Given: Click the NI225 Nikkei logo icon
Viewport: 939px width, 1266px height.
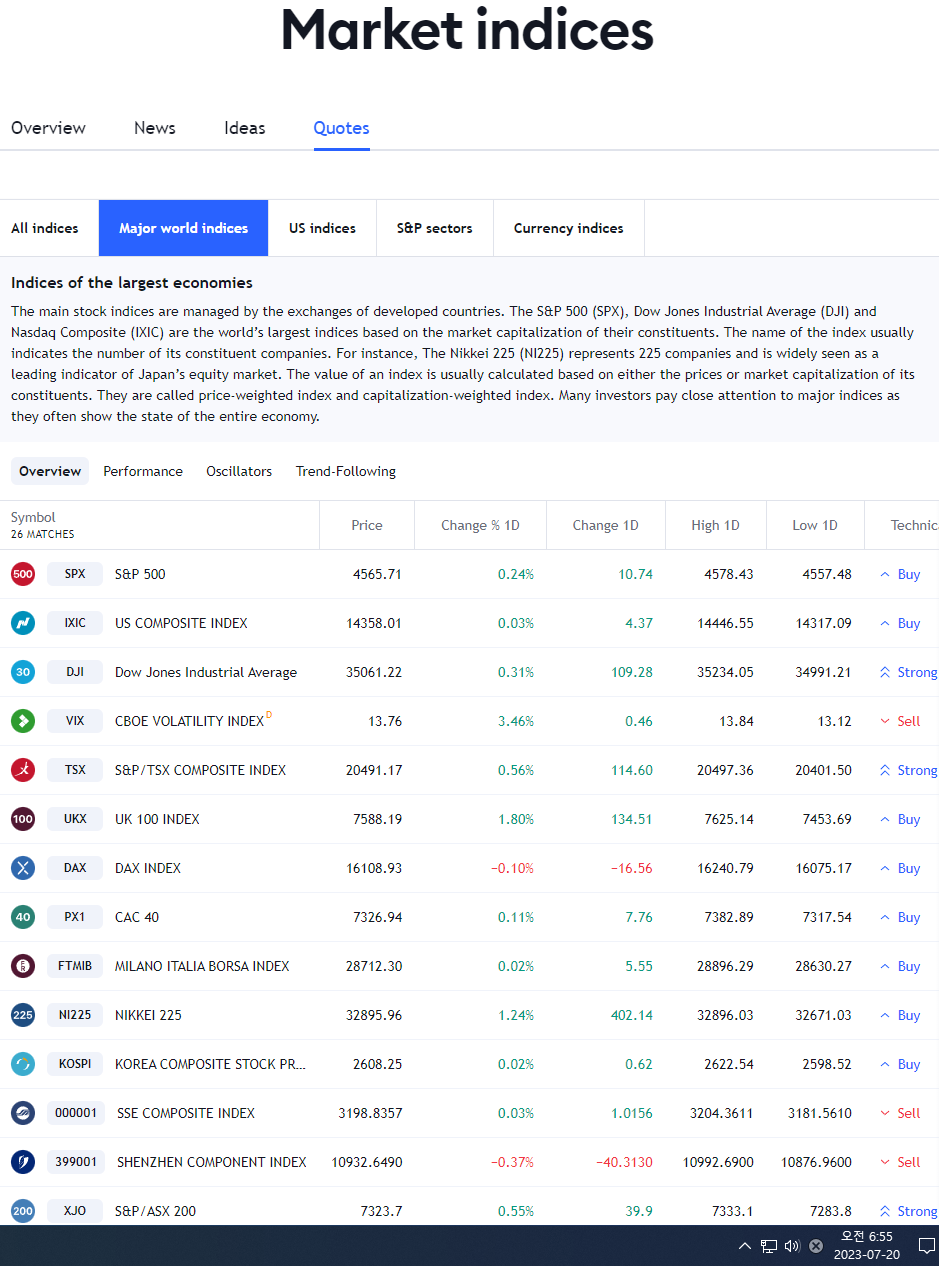Looking at the screenshot, I should [x=23, y=1015].
